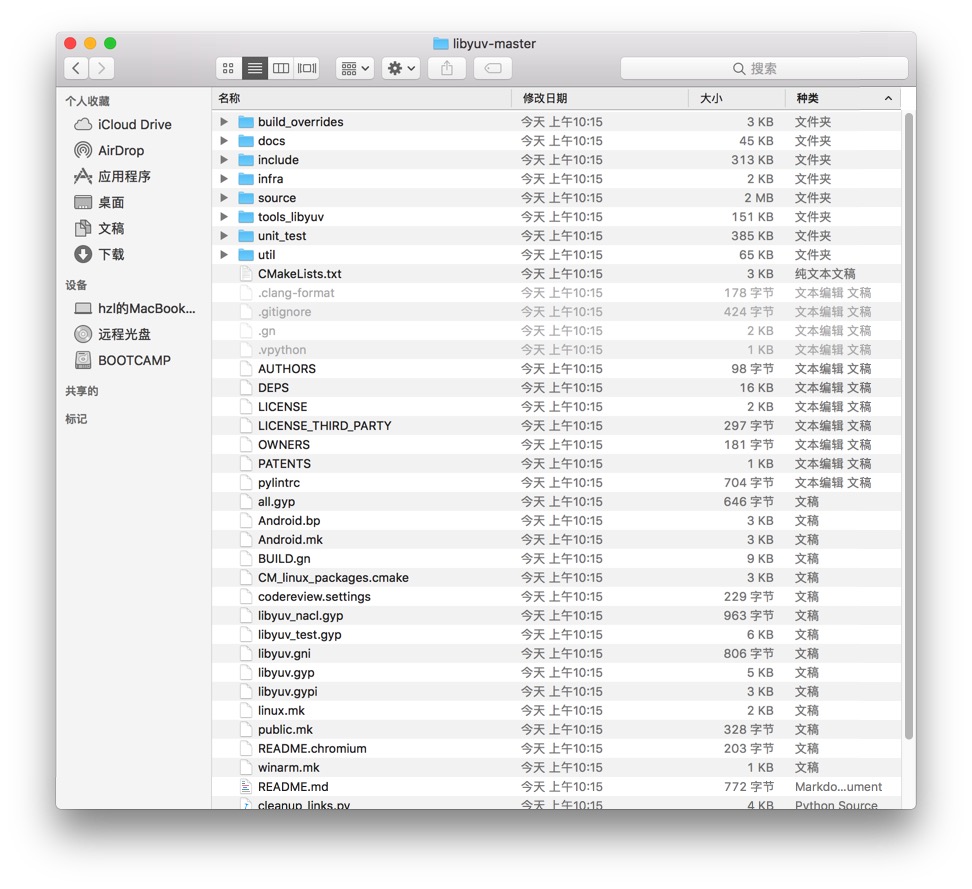Select the libyuv_nacl.gyp file
The height and width of the screenshot is (889, 972).
tap(556, 616)
